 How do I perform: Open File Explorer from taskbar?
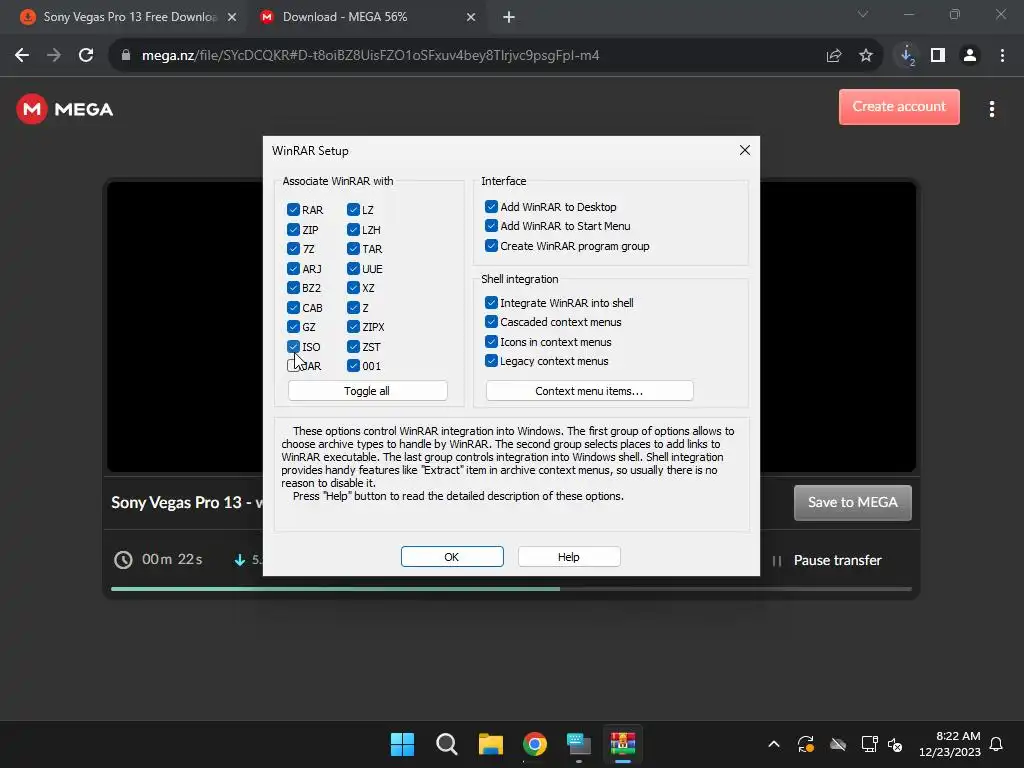pos(490,744)
